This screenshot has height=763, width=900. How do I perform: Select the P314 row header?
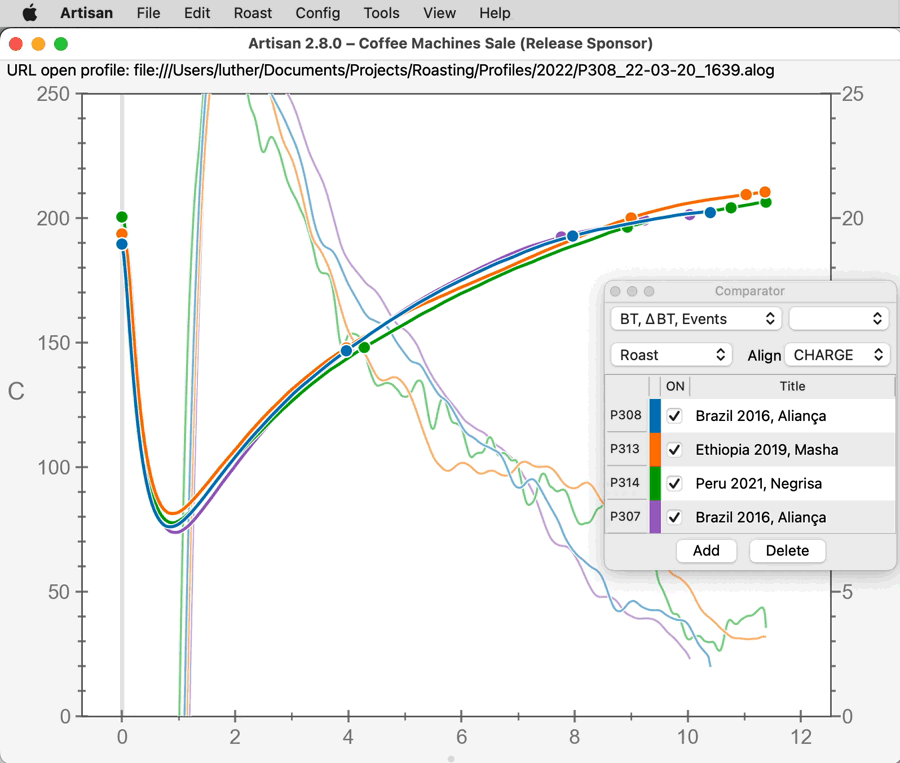tap(626, 483)
